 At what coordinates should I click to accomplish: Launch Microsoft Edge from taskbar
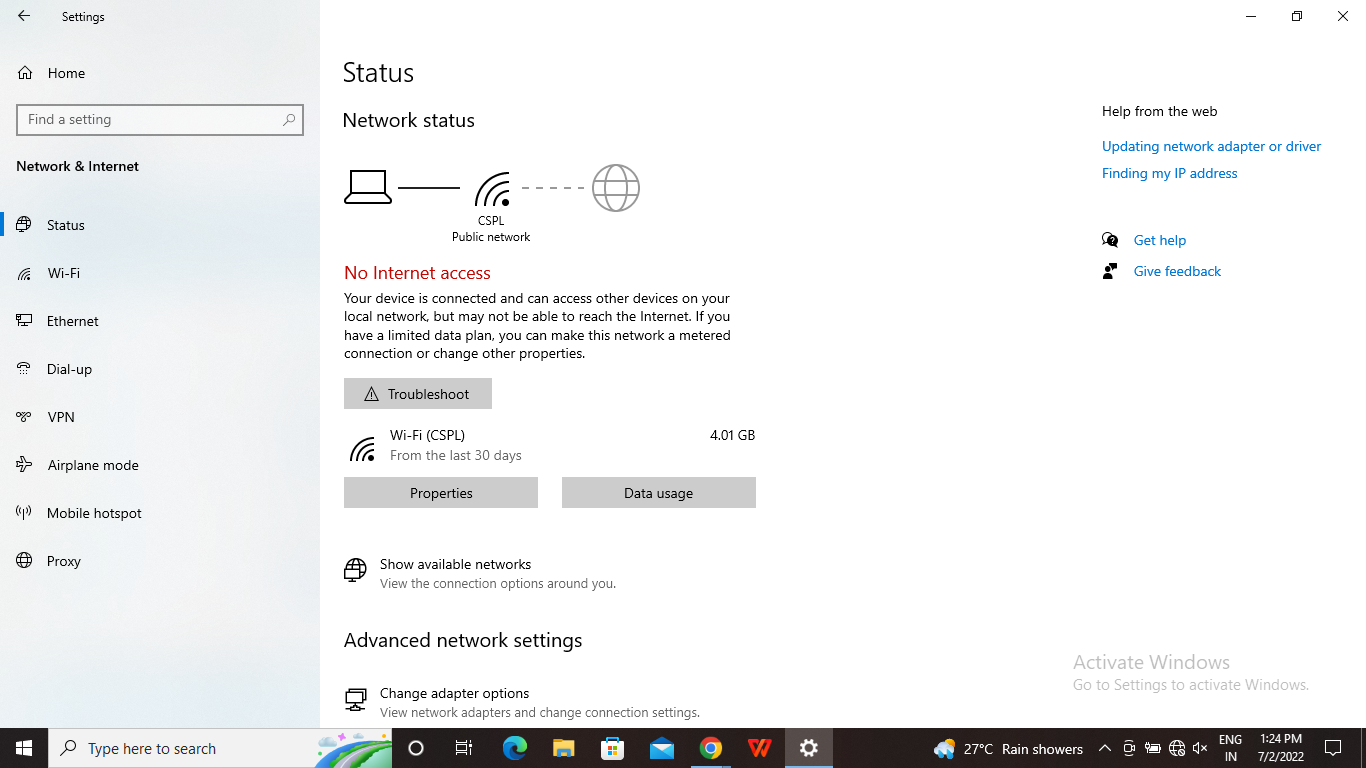[514, 748]
